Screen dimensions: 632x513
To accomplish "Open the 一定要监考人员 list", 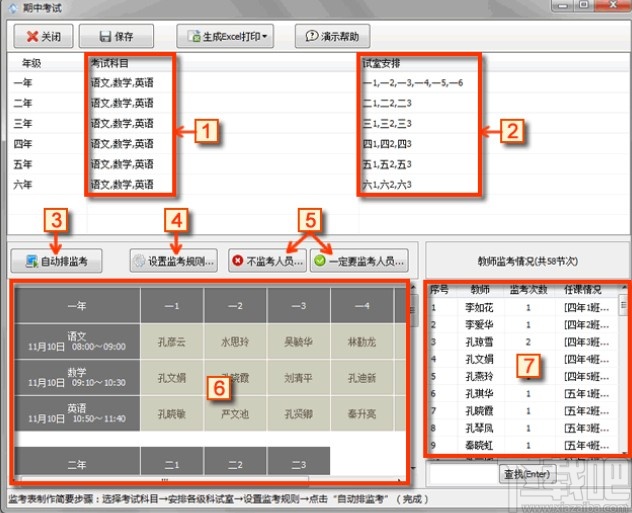I will coord(359,261).
